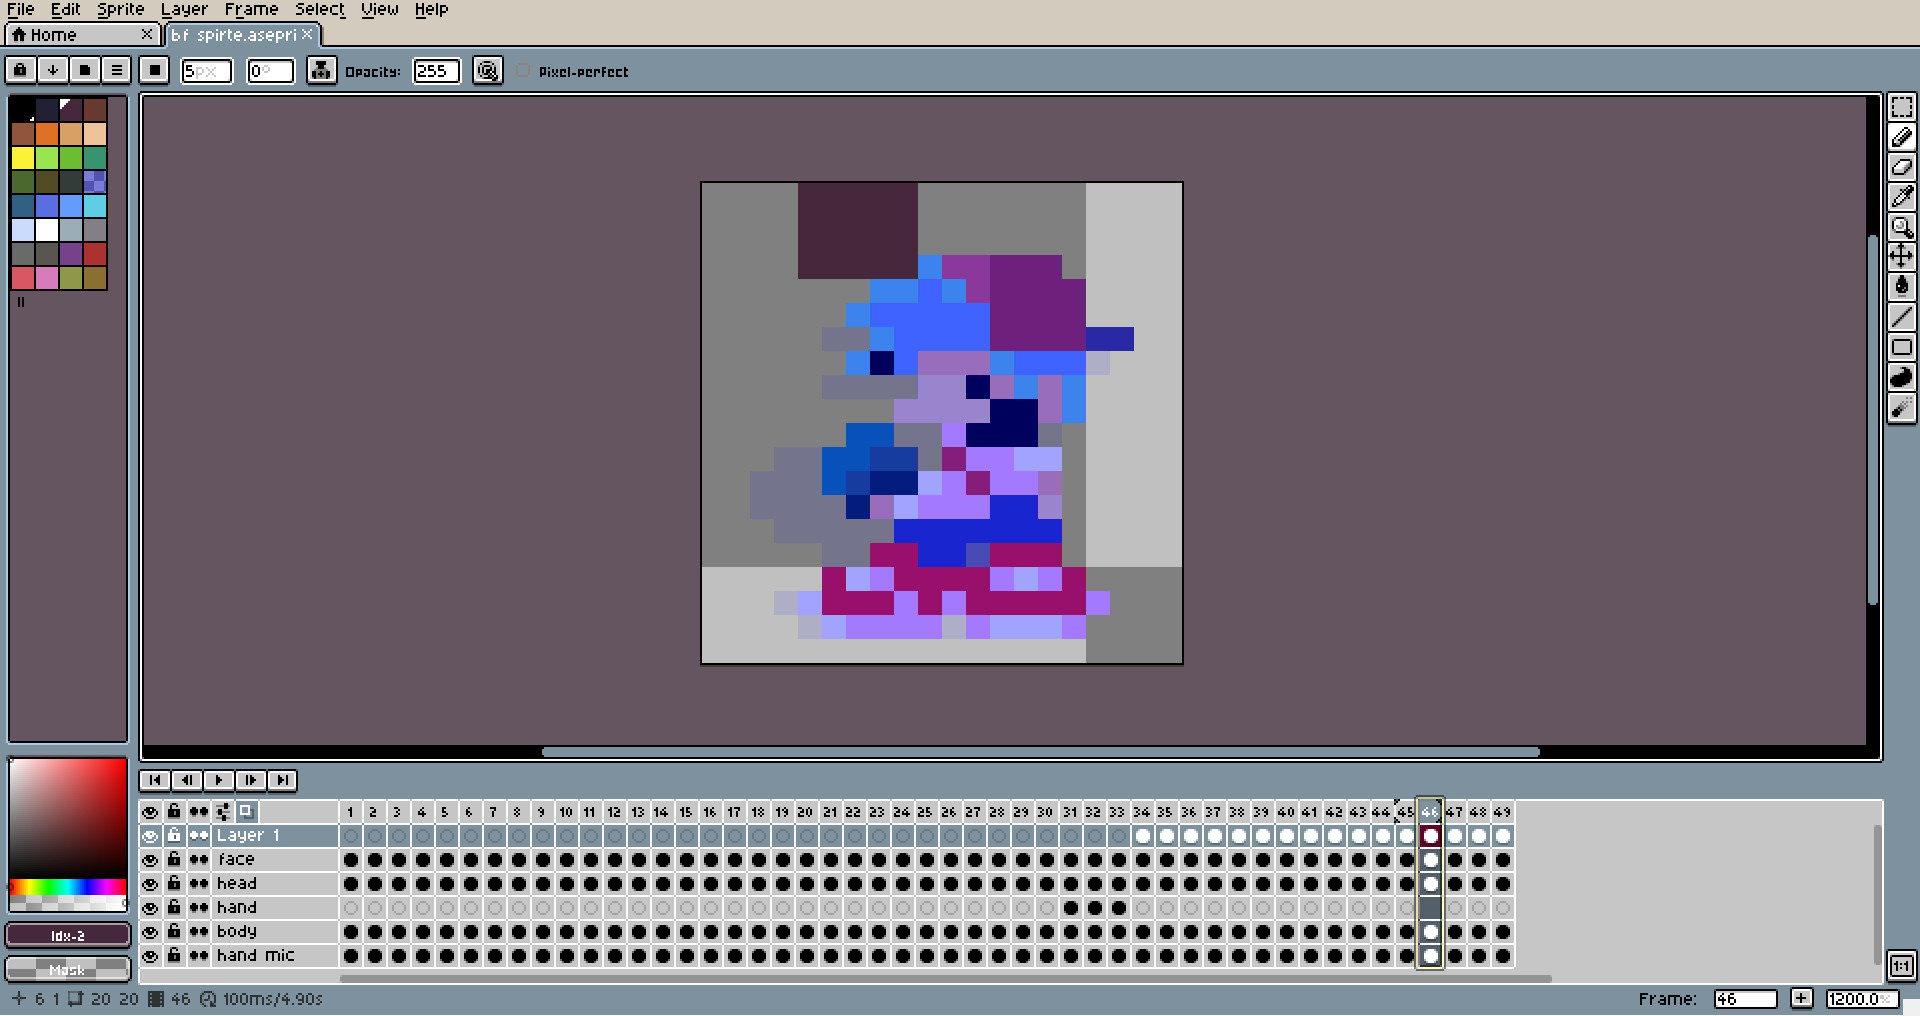Select frame 10 header in timeline
This screenshot has width=1920, height=1016.
tap(566, 812)
